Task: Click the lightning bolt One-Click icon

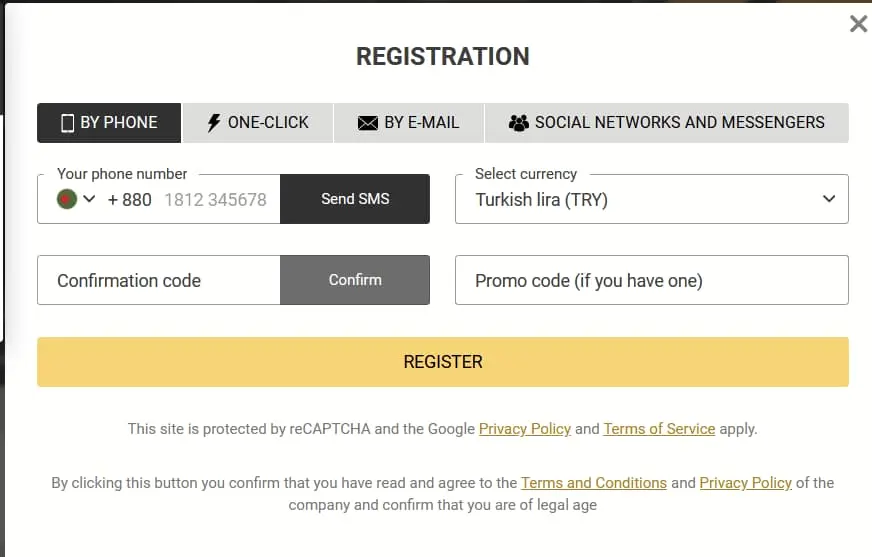Action: (214, 123)
